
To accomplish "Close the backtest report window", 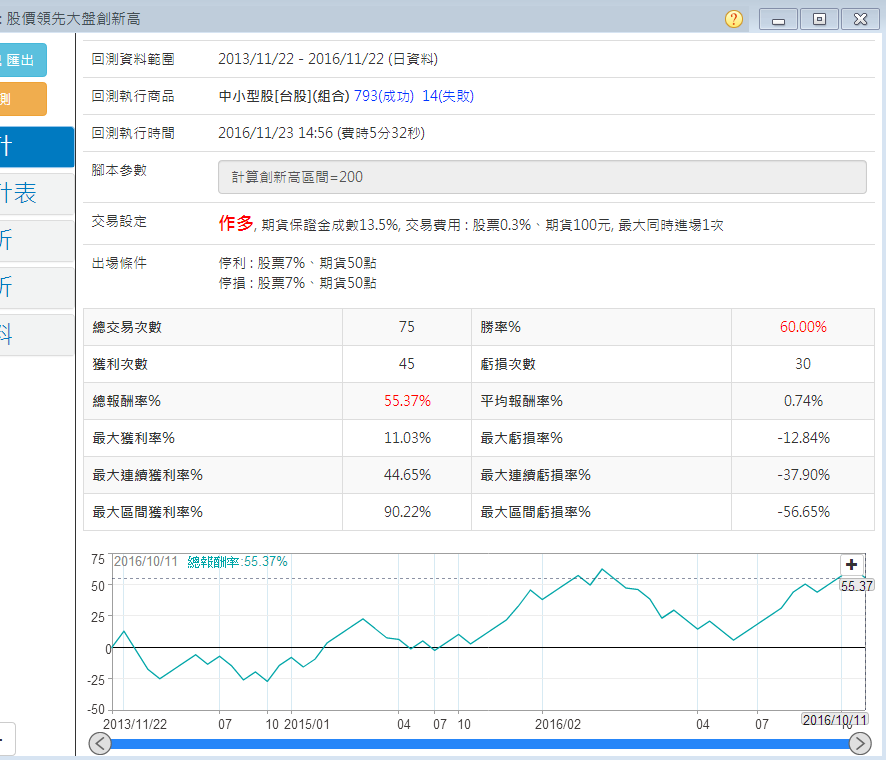I will coord(860,19).
